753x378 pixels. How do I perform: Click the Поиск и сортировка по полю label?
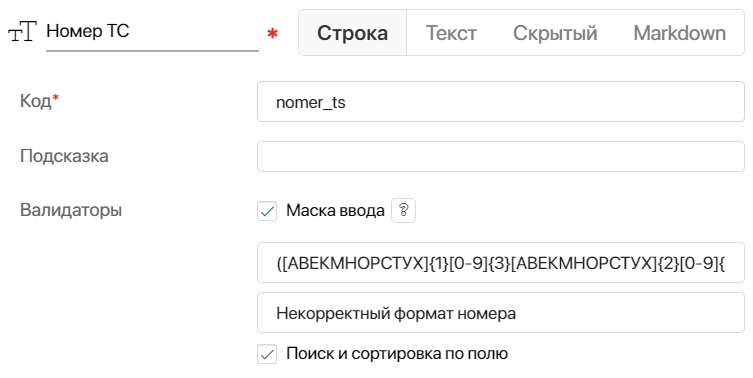point(397,354)
